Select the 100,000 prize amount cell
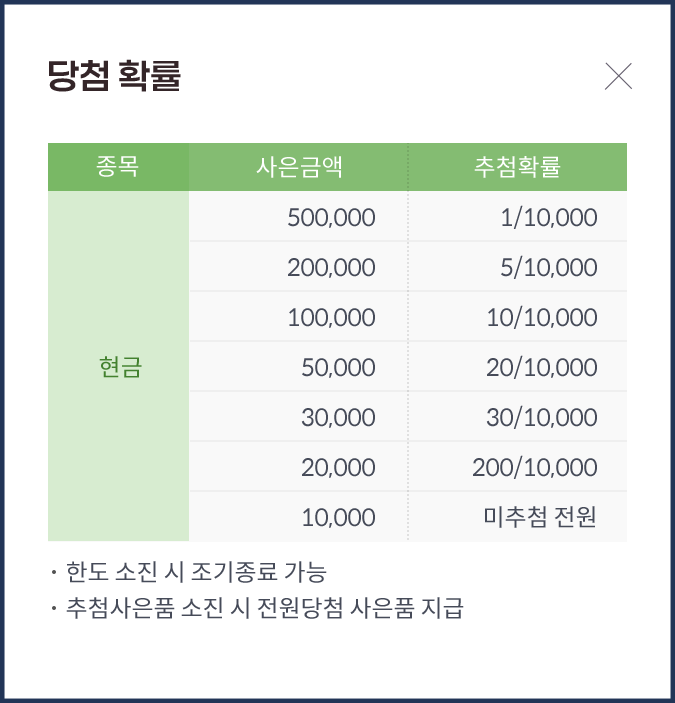 [331, 318]
